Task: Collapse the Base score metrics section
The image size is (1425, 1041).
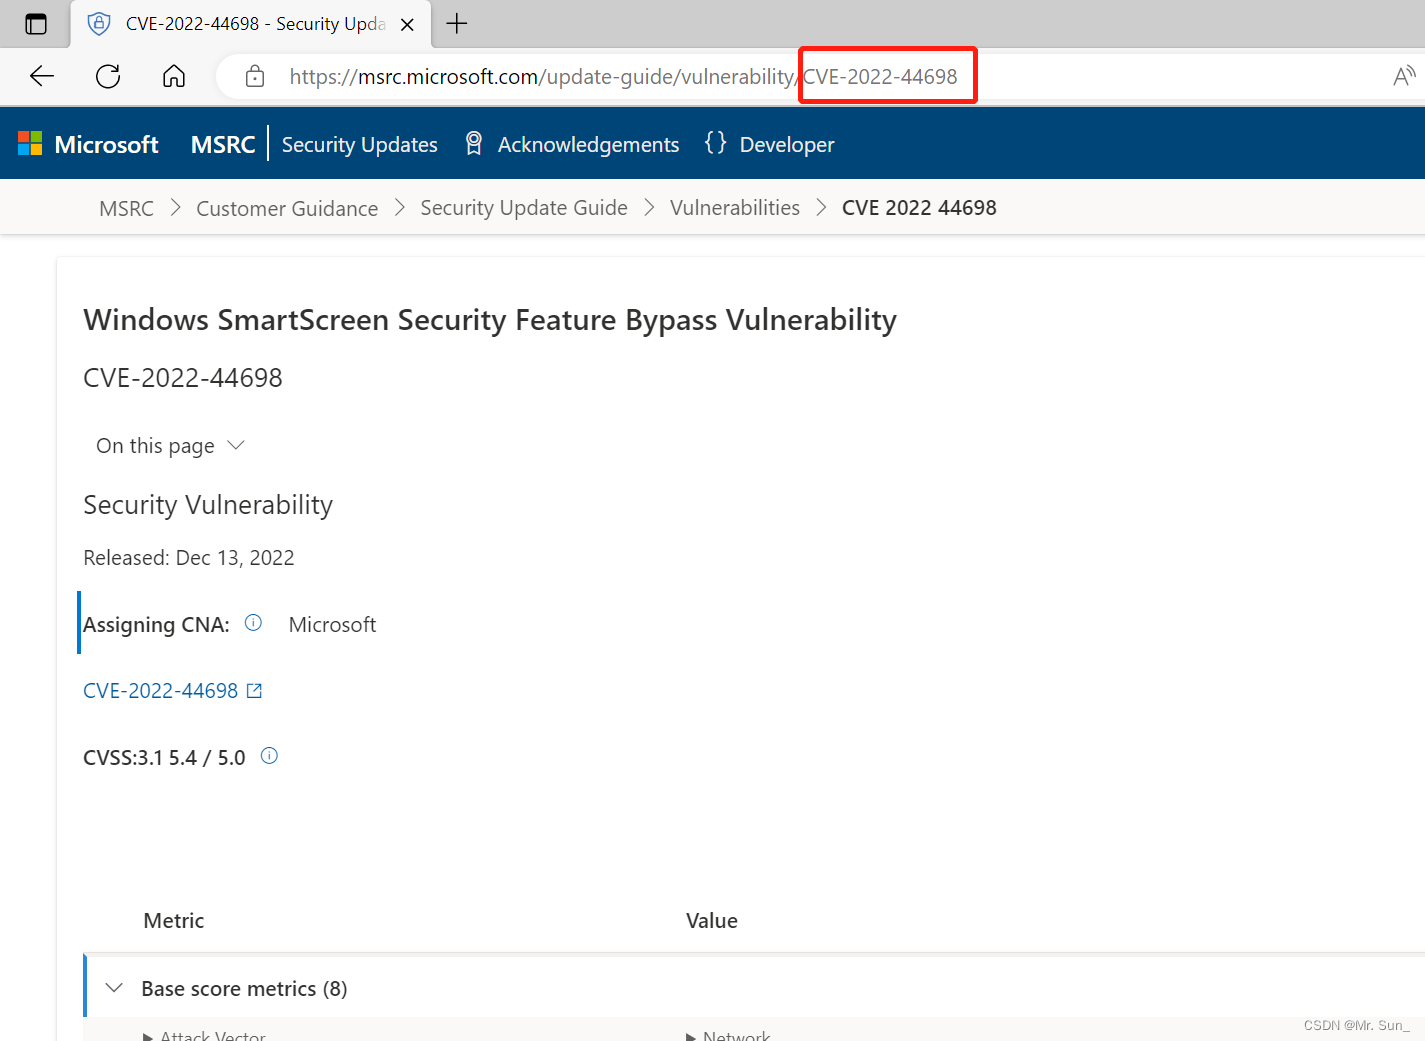Action: (114, 988)
